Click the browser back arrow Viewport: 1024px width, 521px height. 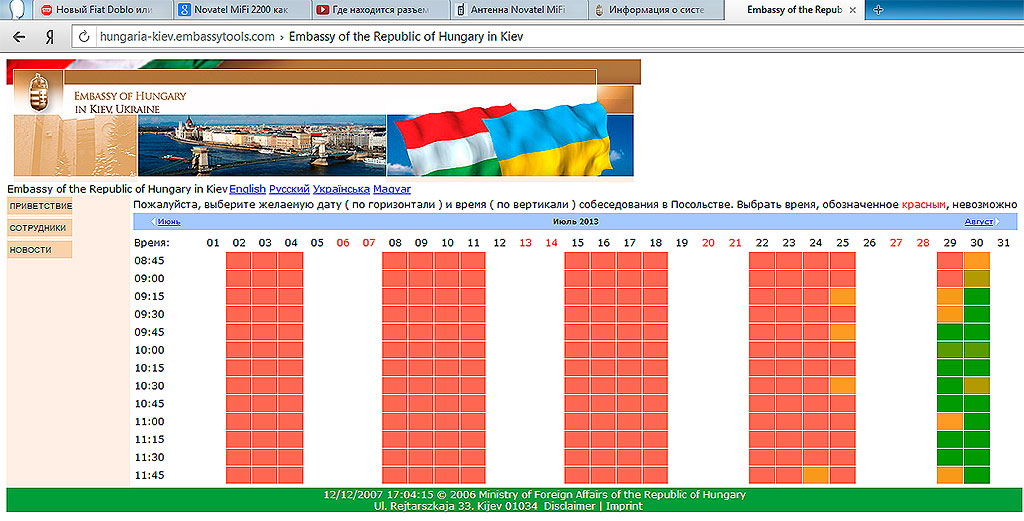pos(19,37)
